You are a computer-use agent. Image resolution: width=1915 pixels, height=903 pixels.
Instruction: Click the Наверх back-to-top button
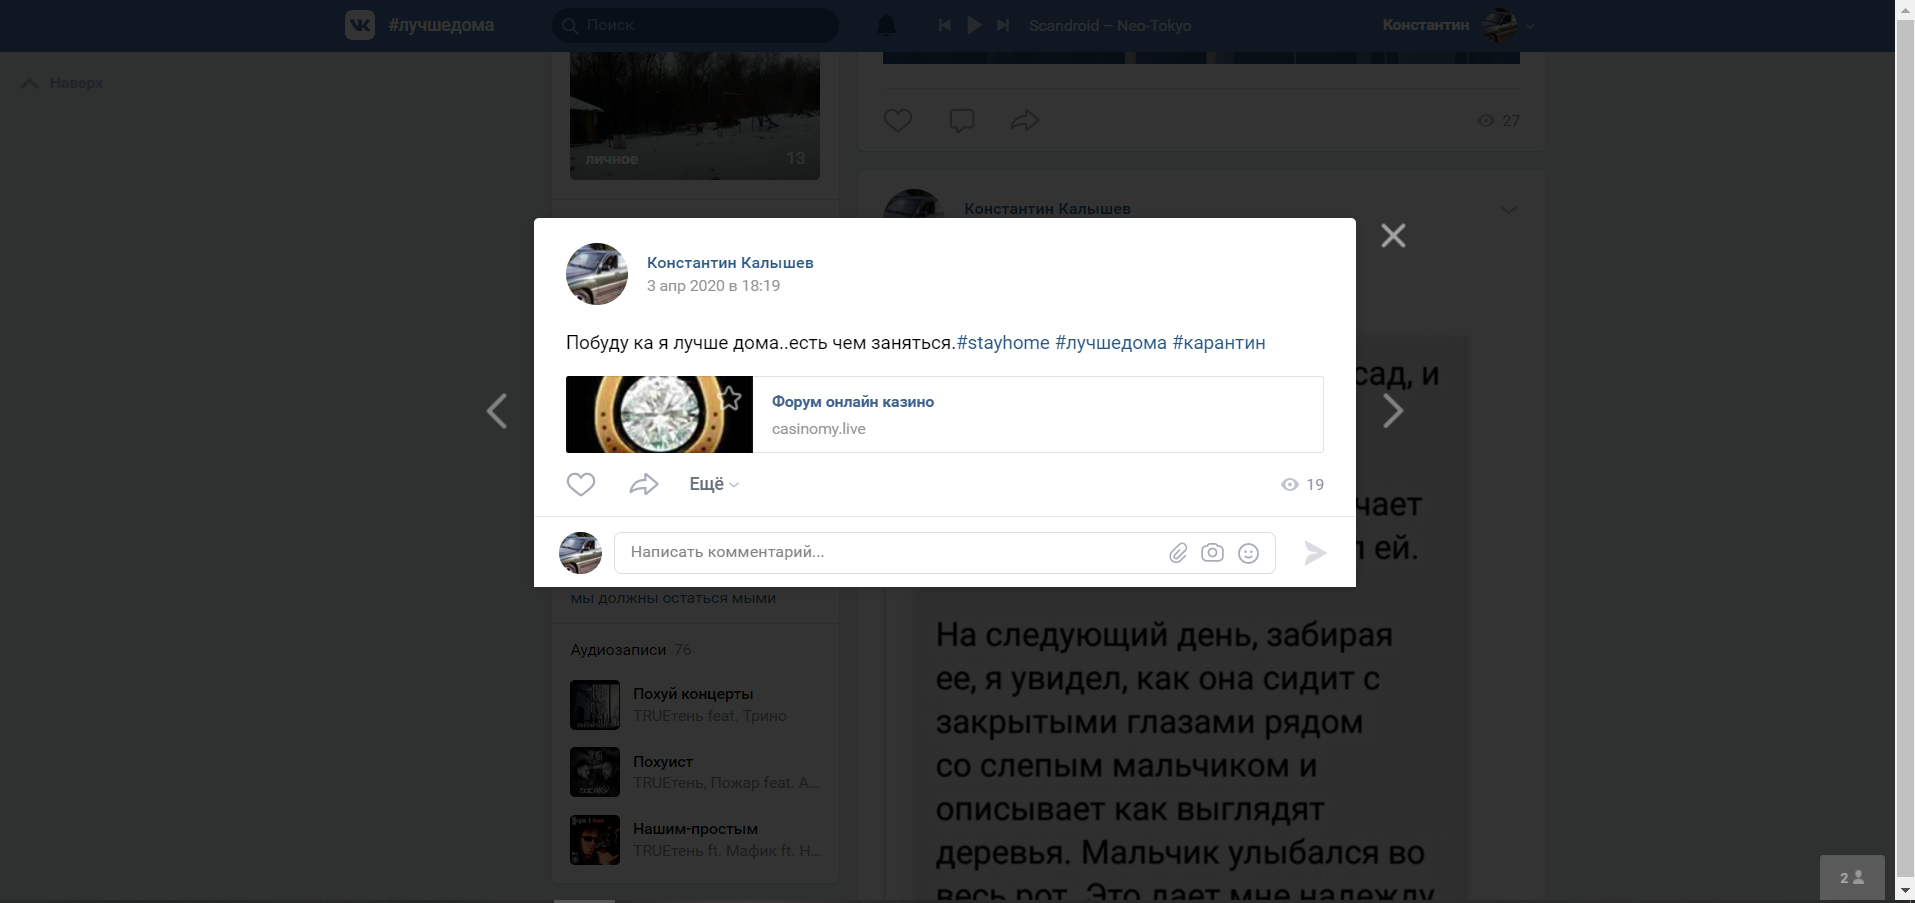62,83
